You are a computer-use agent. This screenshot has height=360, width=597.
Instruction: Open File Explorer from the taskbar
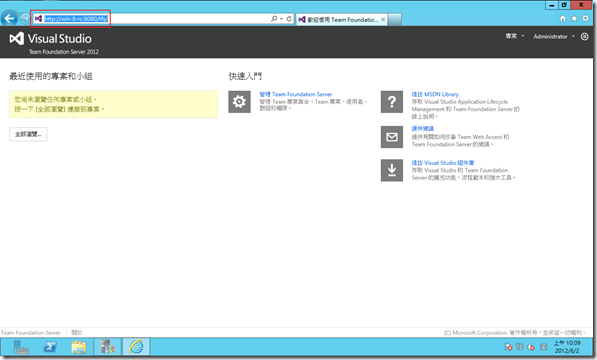[79, 347]
